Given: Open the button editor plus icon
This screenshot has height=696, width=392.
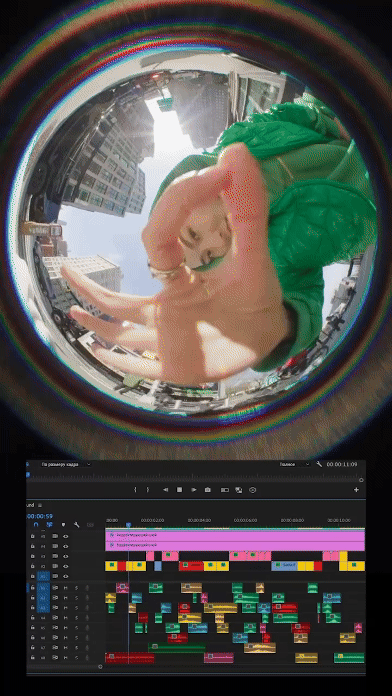Looking at the screenshot, I should pos(356,490).
